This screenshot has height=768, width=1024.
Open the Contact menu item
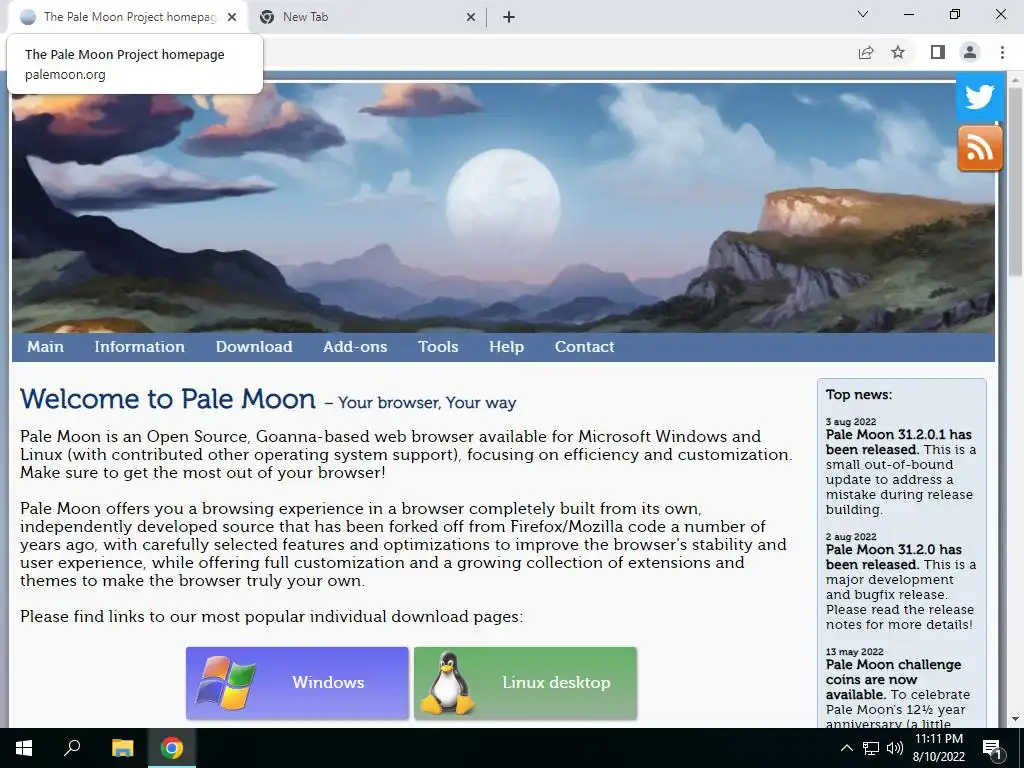coord(584,347)
